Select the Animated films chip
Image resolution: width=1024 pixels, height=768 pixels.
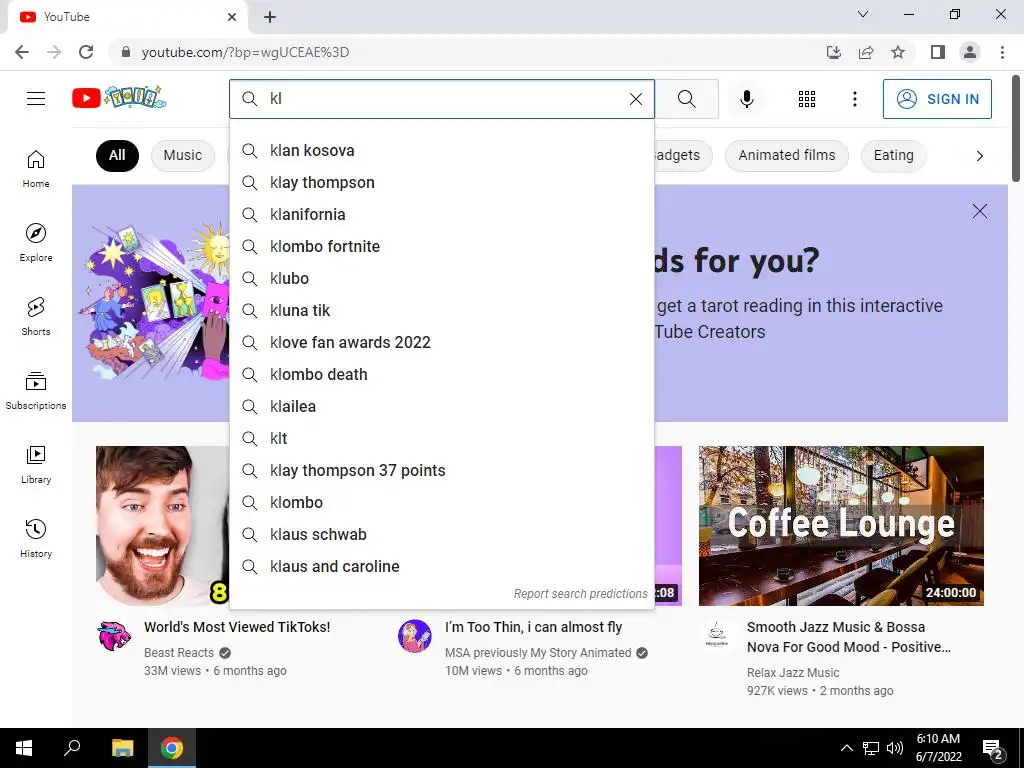[786, 155]
